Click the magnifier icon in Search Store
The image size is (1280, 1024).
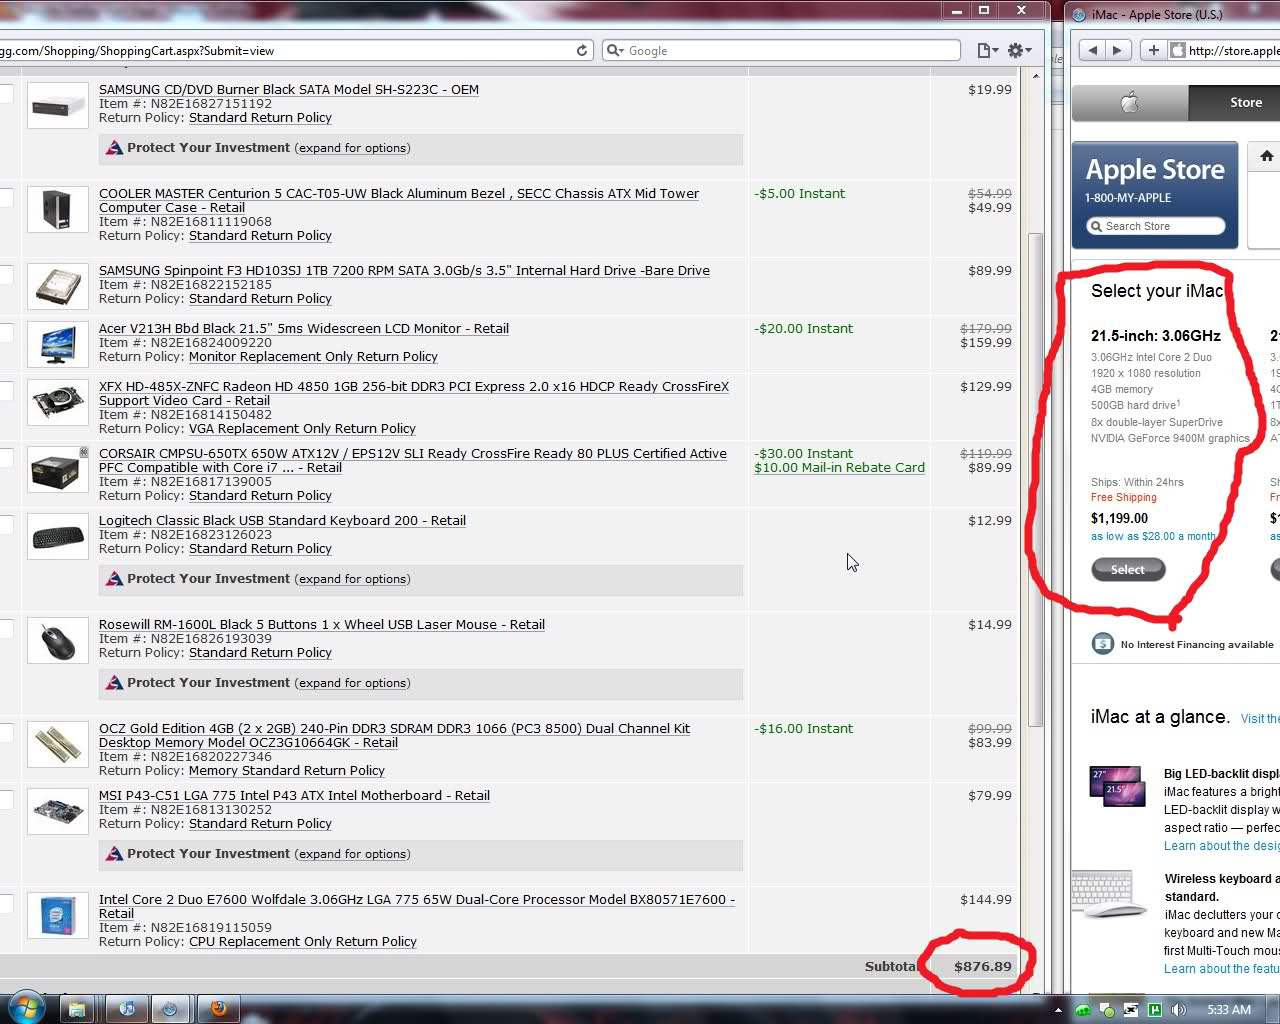click(x=1097, y=226)
